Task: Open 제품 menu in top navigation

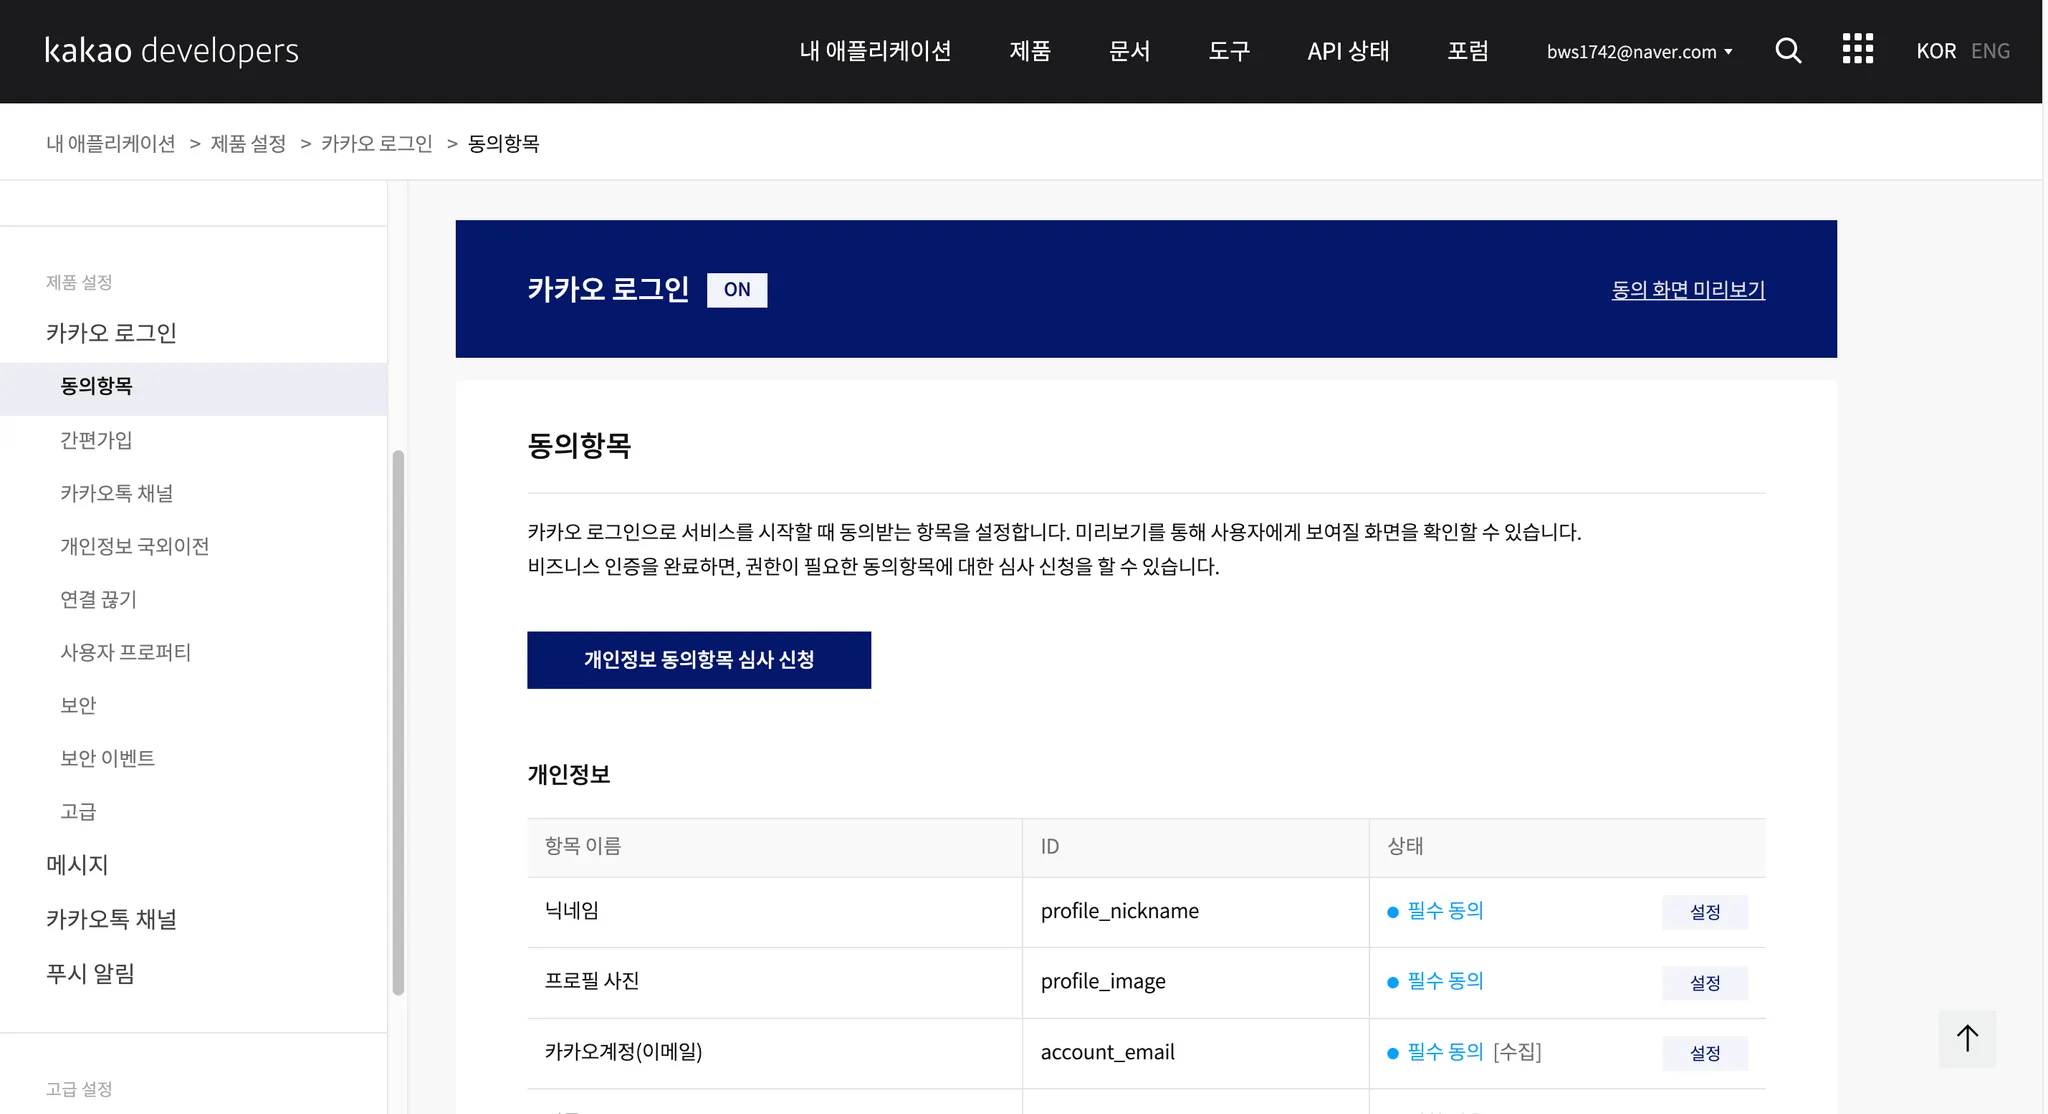Action: click(1030, 51)
